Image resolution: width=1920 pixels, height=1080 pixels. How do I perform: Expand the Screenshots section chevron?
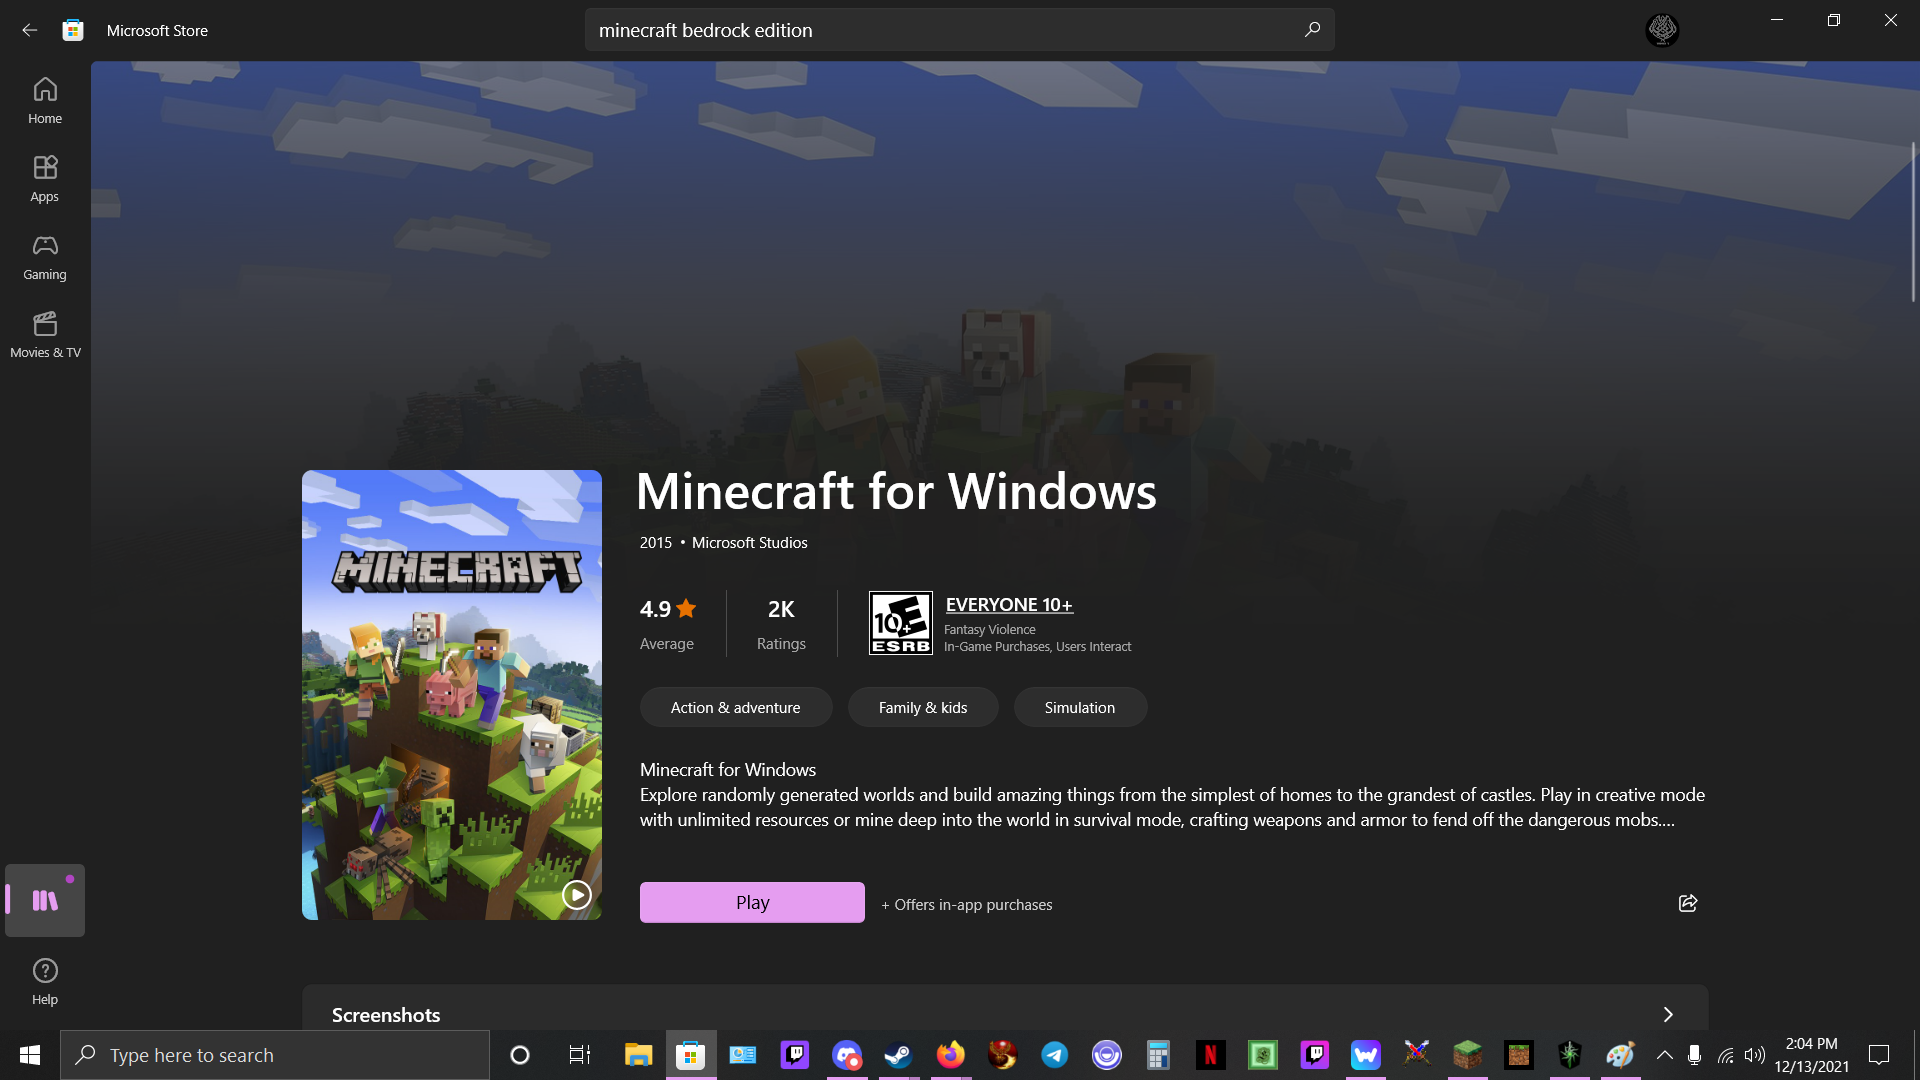[1667, 1014]
